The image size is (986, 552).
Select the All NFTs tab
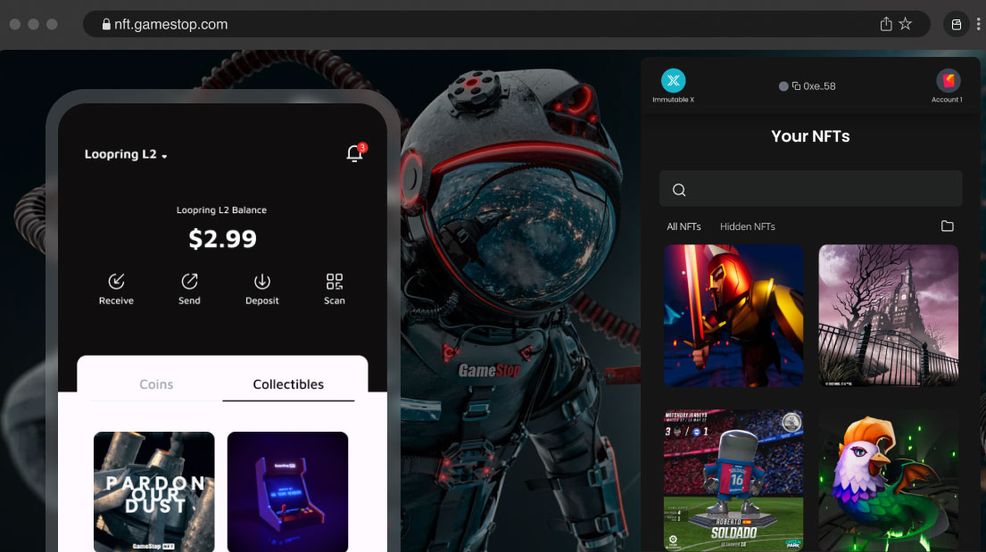coord(684,226)
